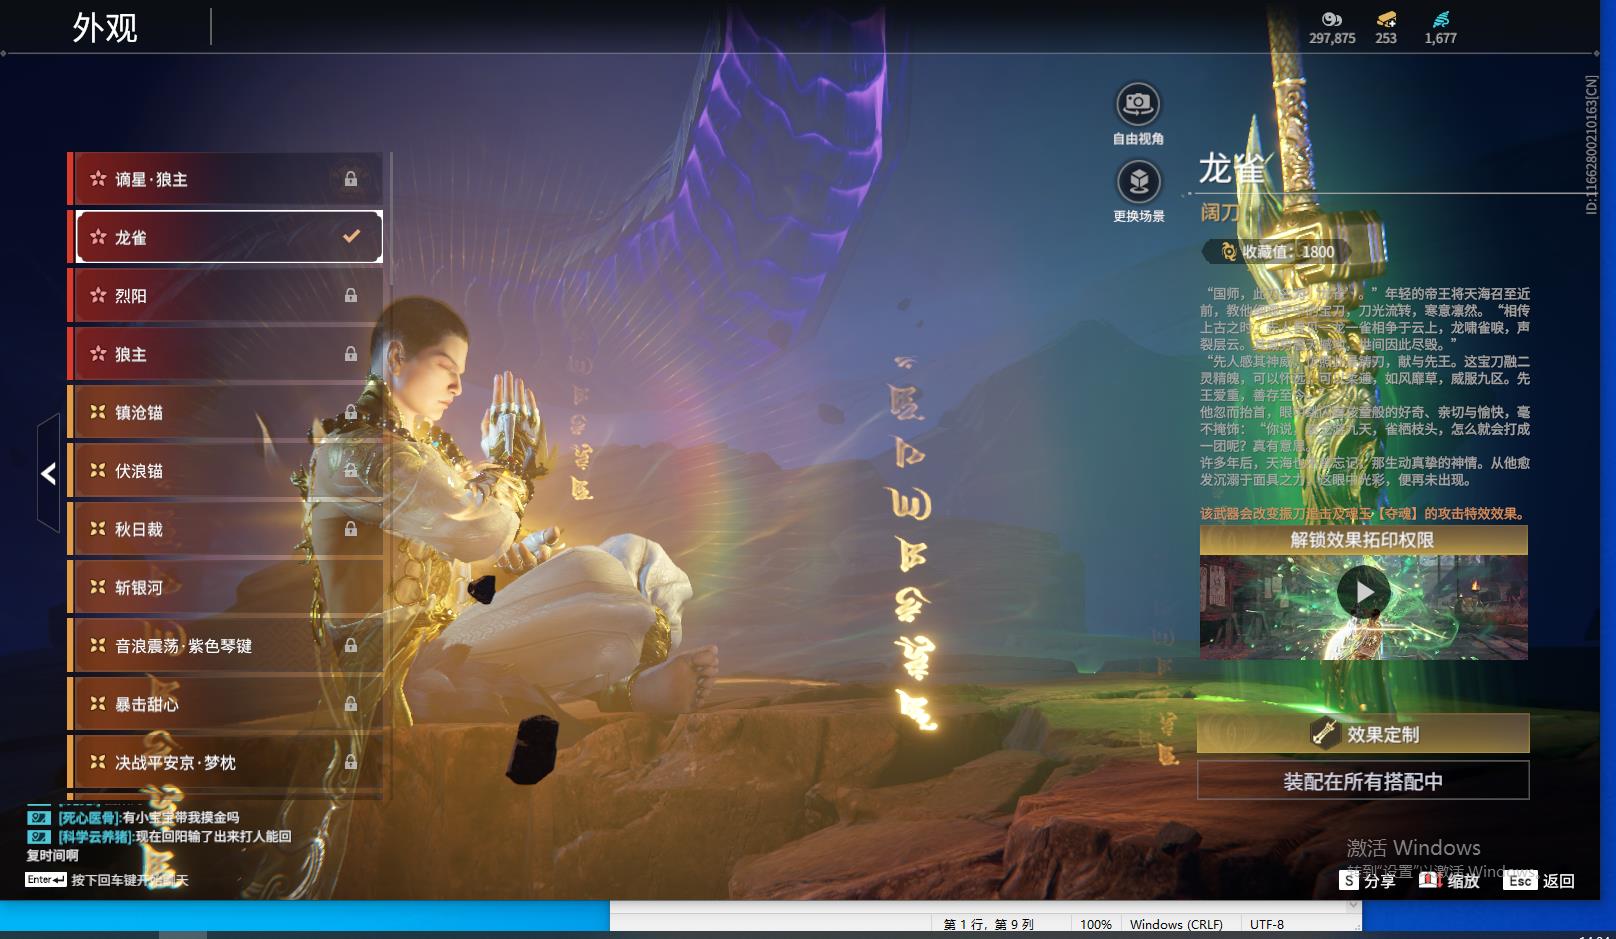Click the lock icon on 摘星·狼主

click(351, 179)
